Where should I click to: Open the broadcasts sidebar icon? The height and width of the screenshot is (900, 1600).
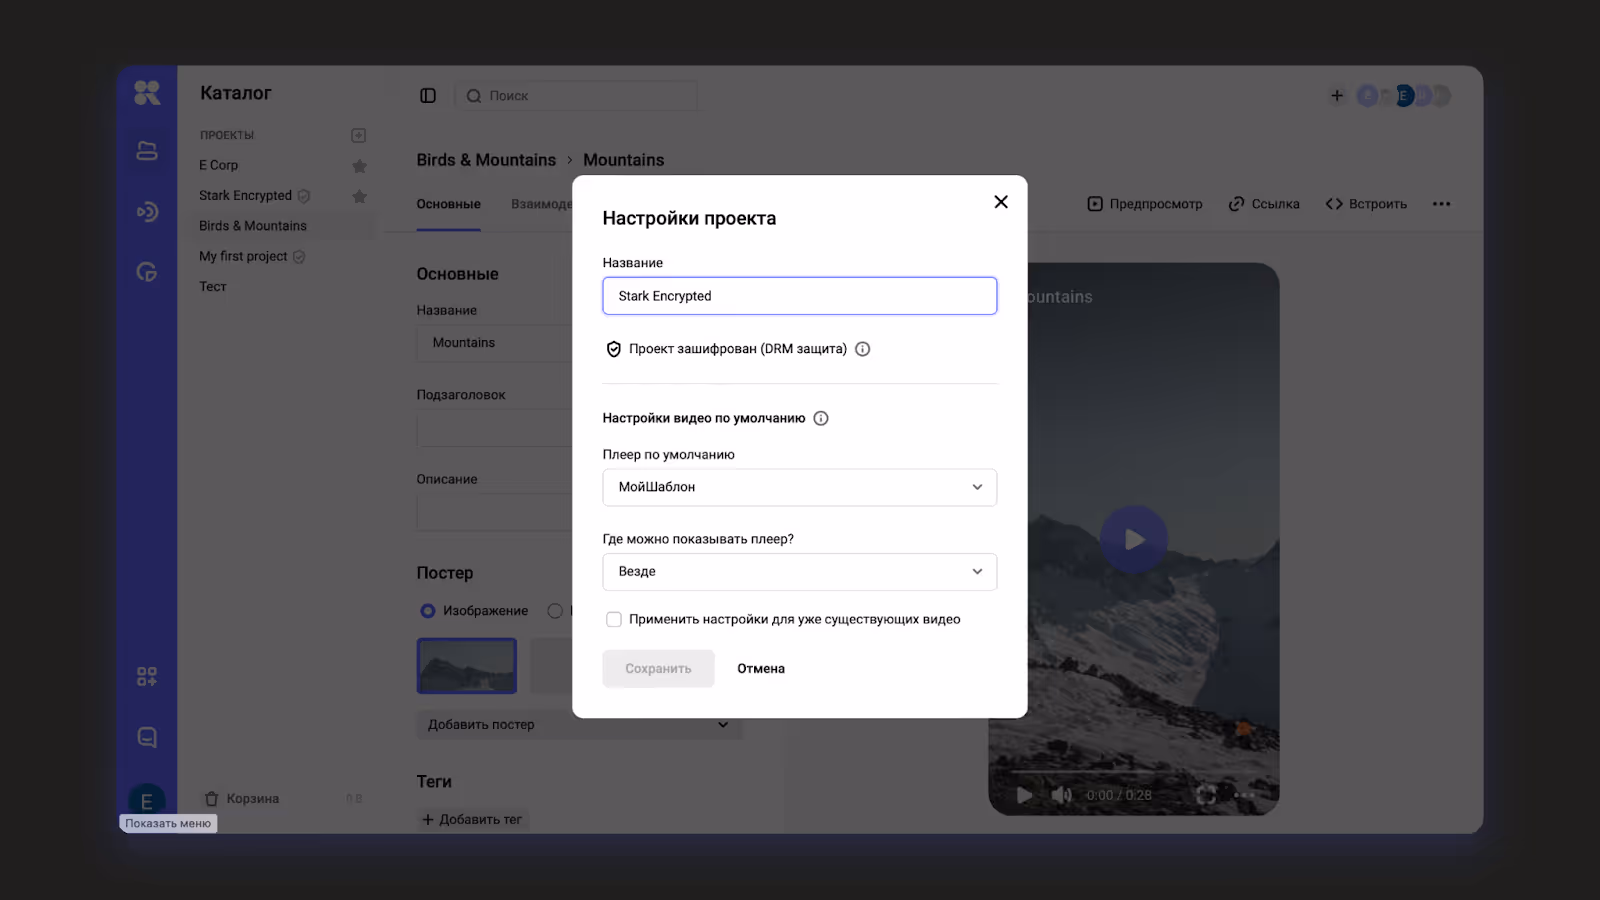147,211
